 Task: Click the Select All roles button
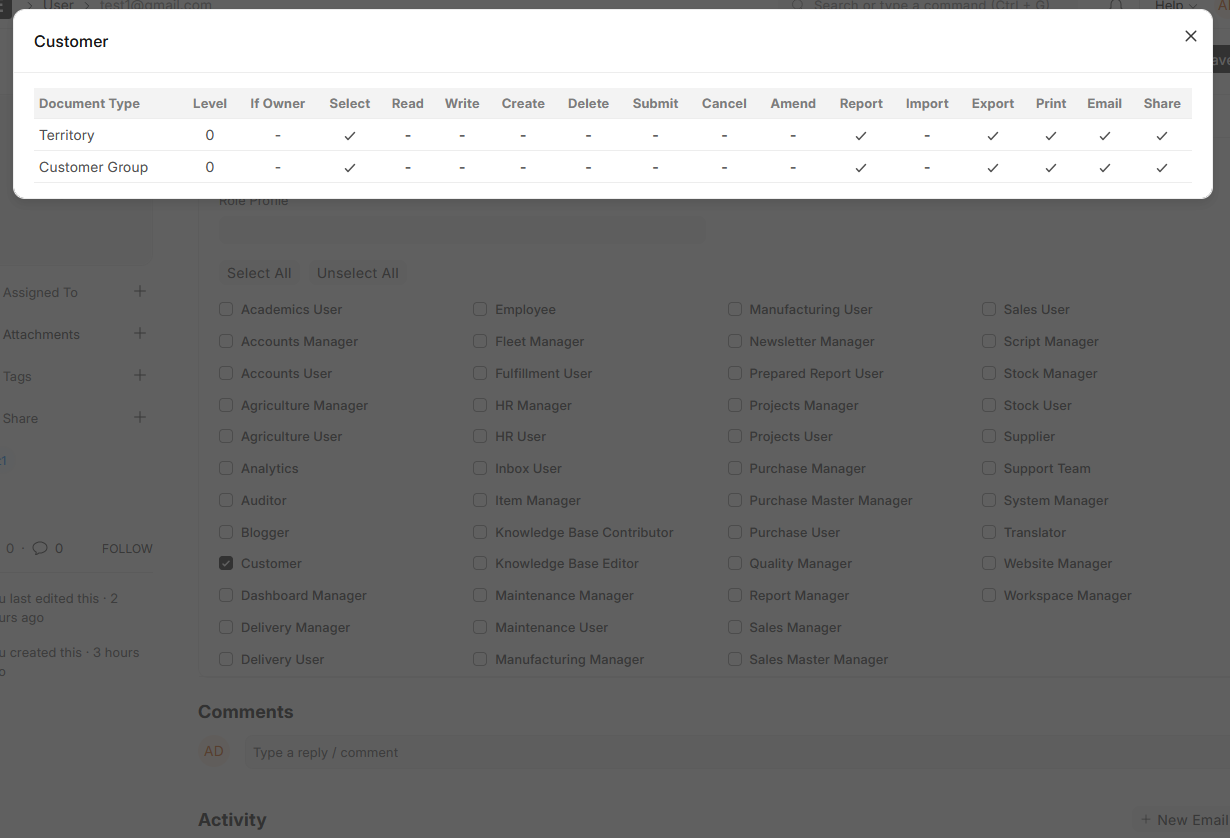point(259,273)
